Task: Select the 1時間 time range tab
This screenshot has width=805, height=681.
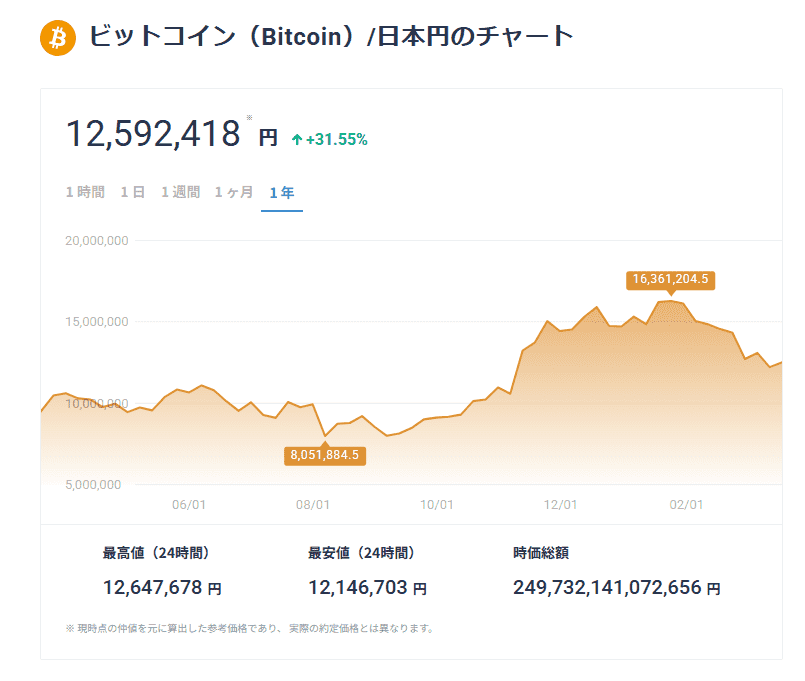Action: pos(85,192)
